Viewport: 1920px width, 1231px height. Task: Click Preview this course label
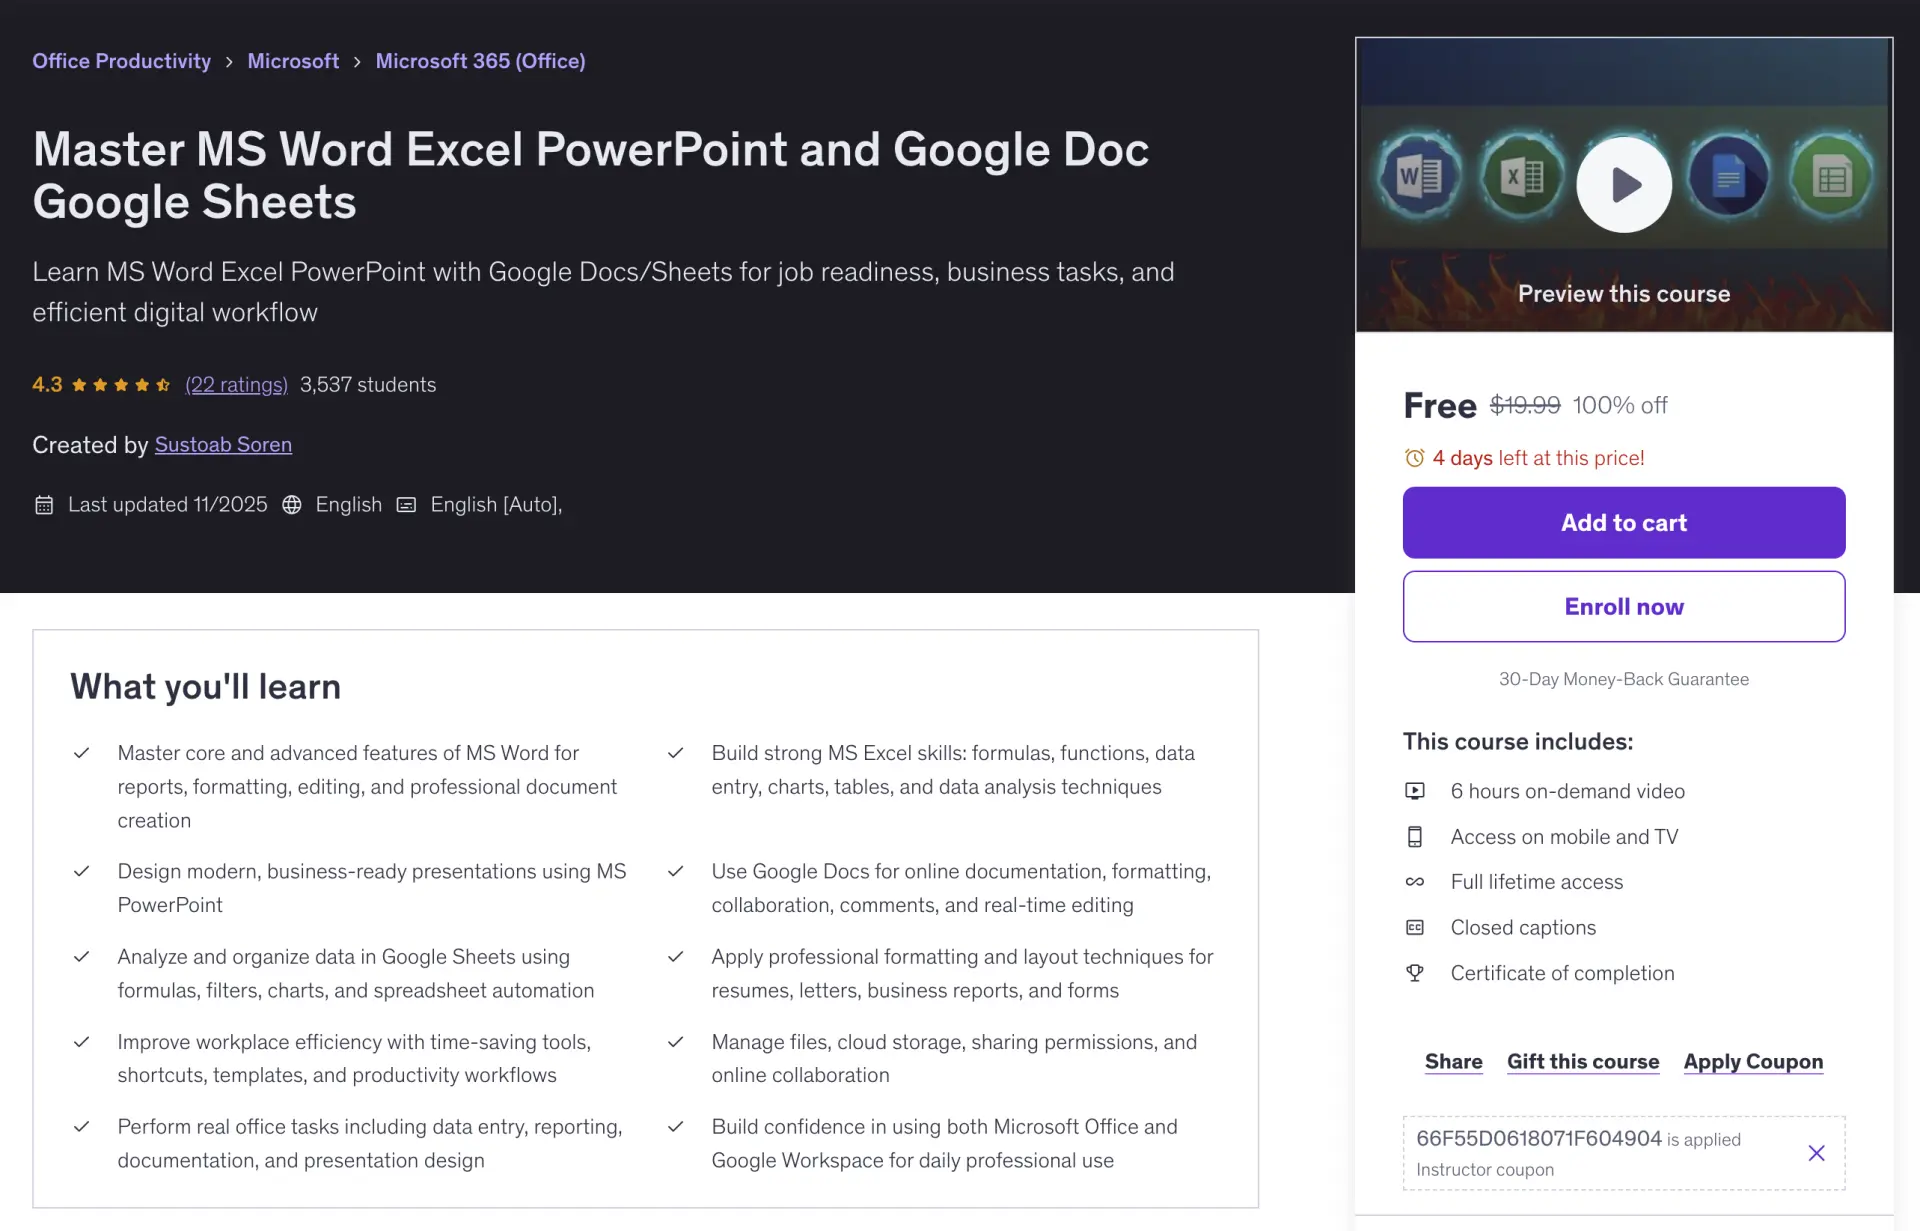click(1624, 294)
